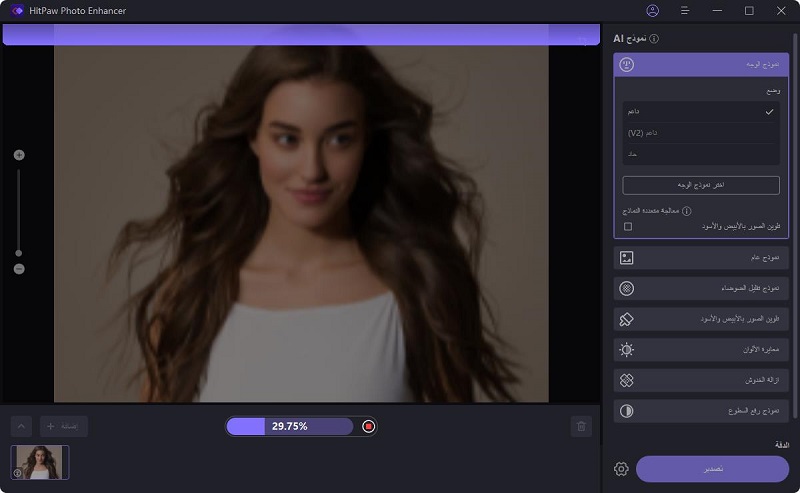Collapse the Face Model panel header
Image resolution: width=800 pixels, height=493 pixels.
(x=700, y=65)
